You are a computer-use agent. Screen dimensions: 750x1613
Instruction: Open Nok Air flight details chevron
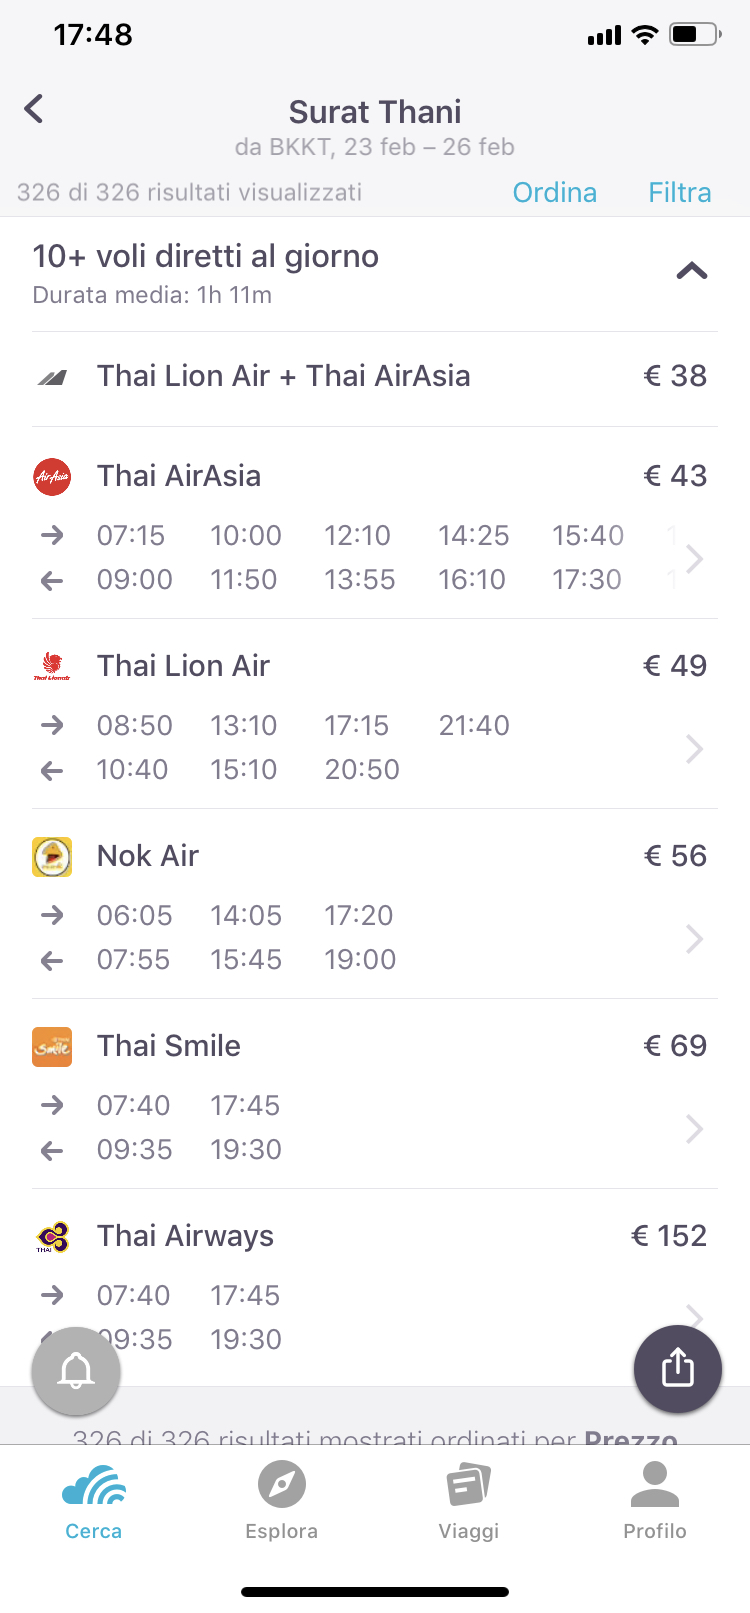pos(695,938)
